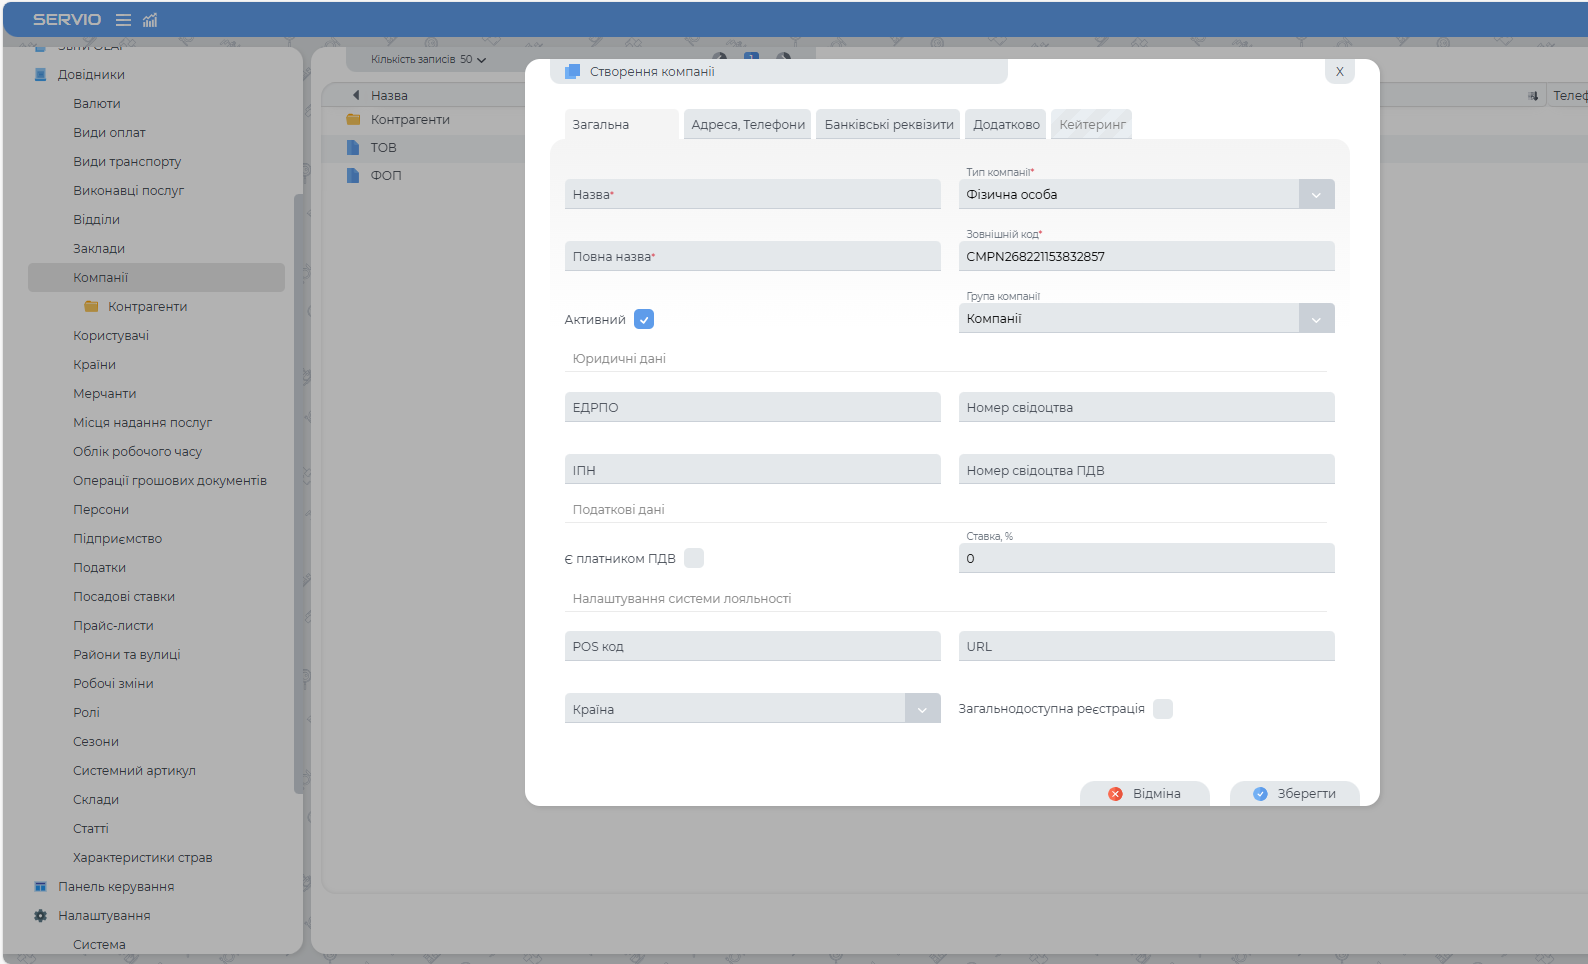Click the Панель керування icon in sidebar

pos(41,887)
